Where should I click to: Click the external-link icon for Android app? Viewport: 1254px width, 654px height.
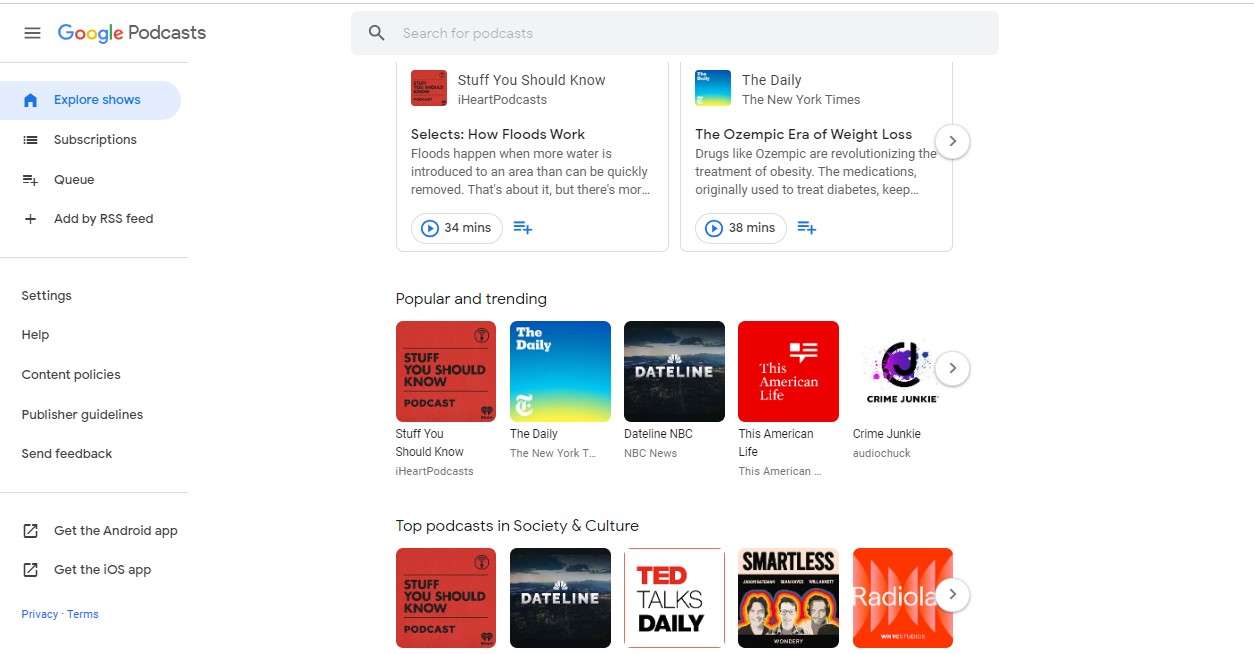point(31,531)
